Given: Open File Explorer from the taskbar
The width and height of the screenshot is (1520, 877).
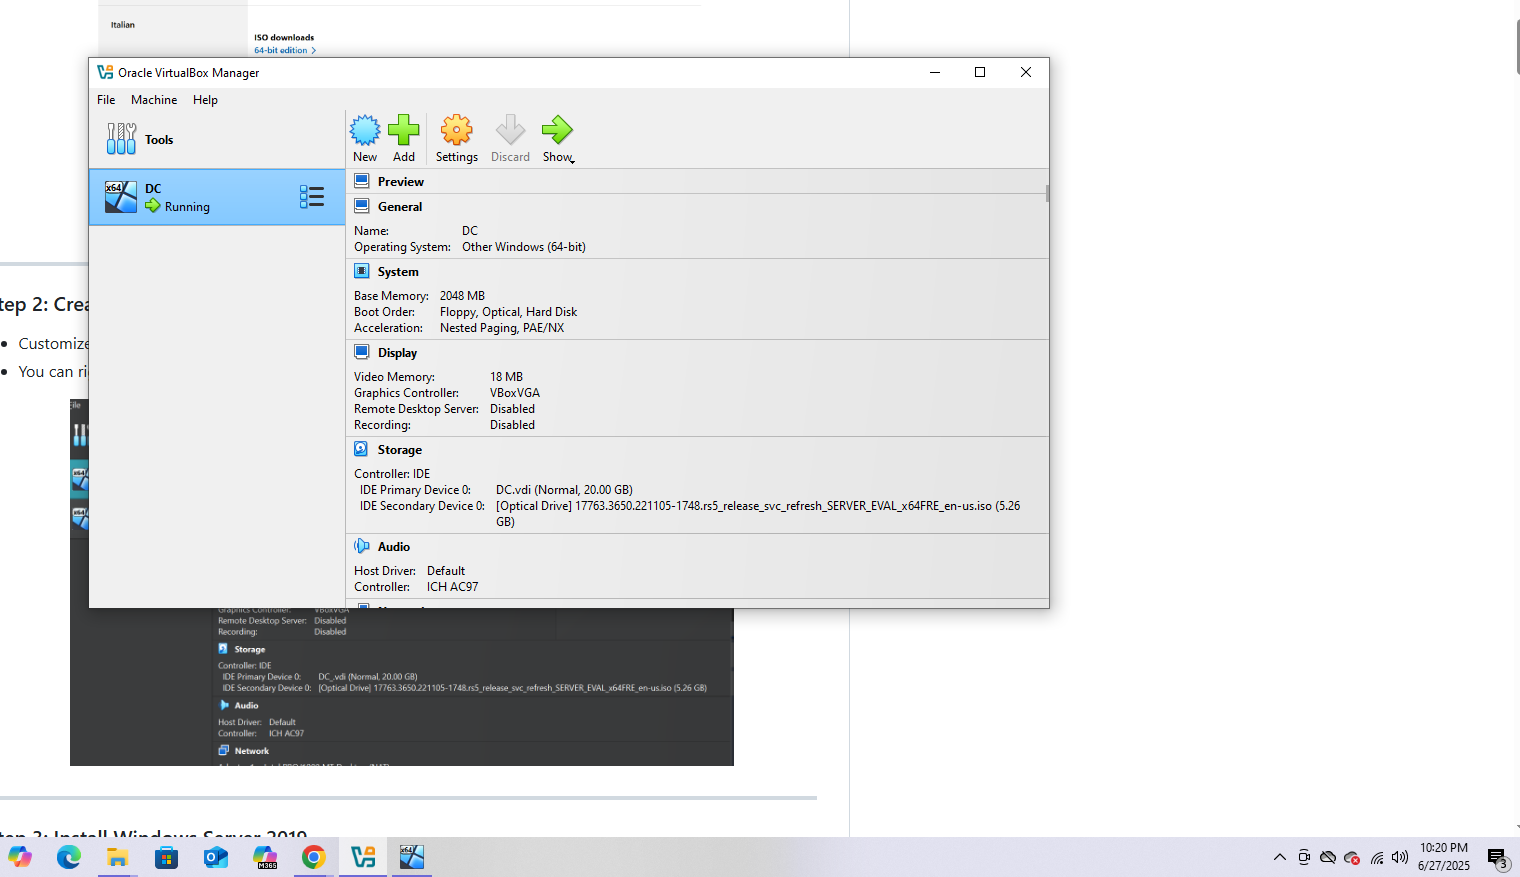Looking at the screenshot, I should click(x=117, y=857).
